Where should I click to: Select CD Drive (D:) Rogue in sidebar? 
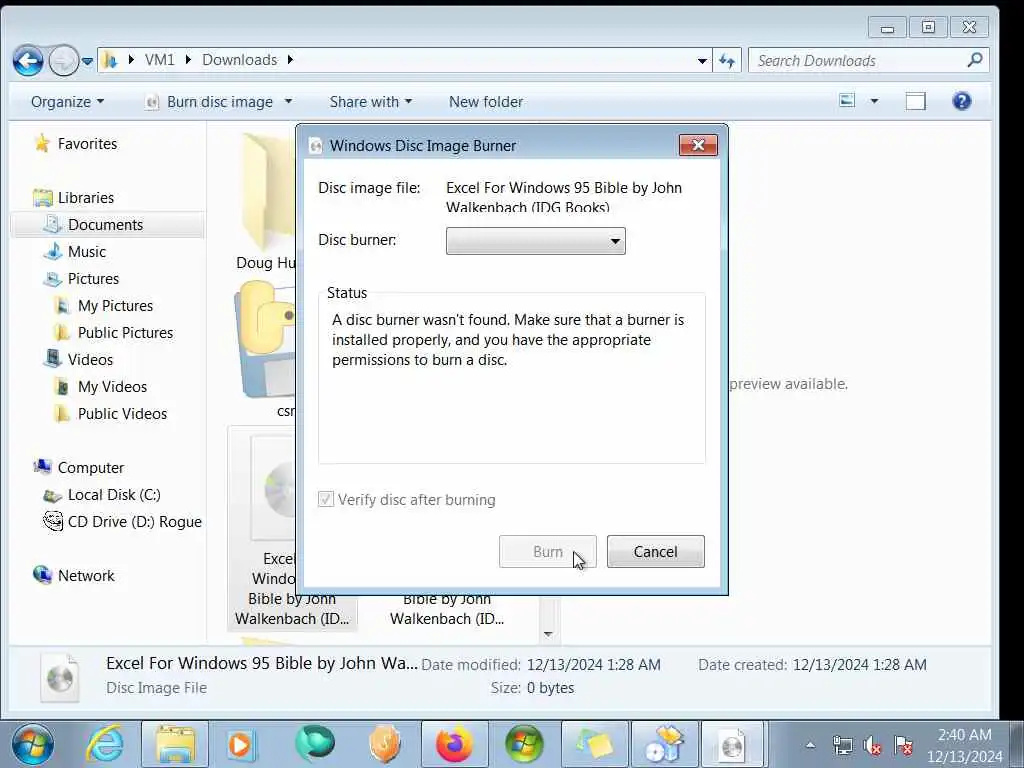pos(122,522)
